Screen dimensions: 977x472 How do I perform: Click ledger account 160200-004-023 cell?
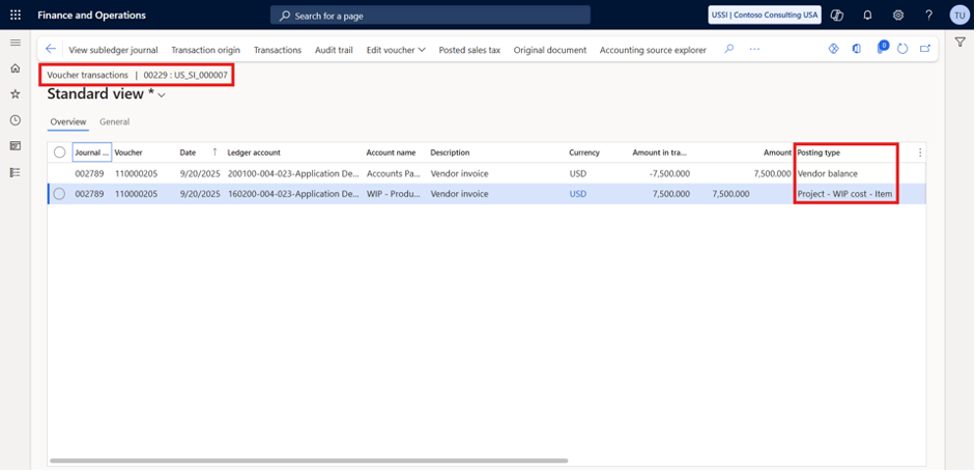[x=293, y=194]
